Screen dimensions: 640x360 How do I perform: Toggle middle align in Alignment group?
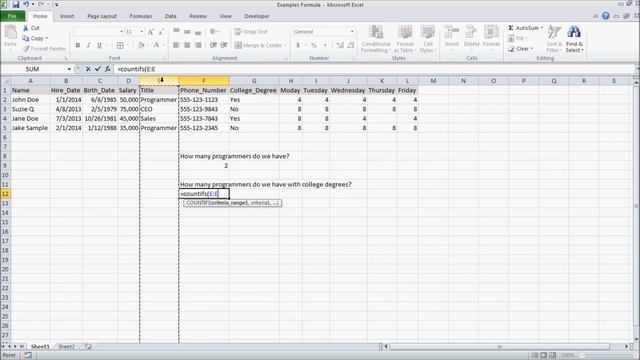(x=187, y=31)
